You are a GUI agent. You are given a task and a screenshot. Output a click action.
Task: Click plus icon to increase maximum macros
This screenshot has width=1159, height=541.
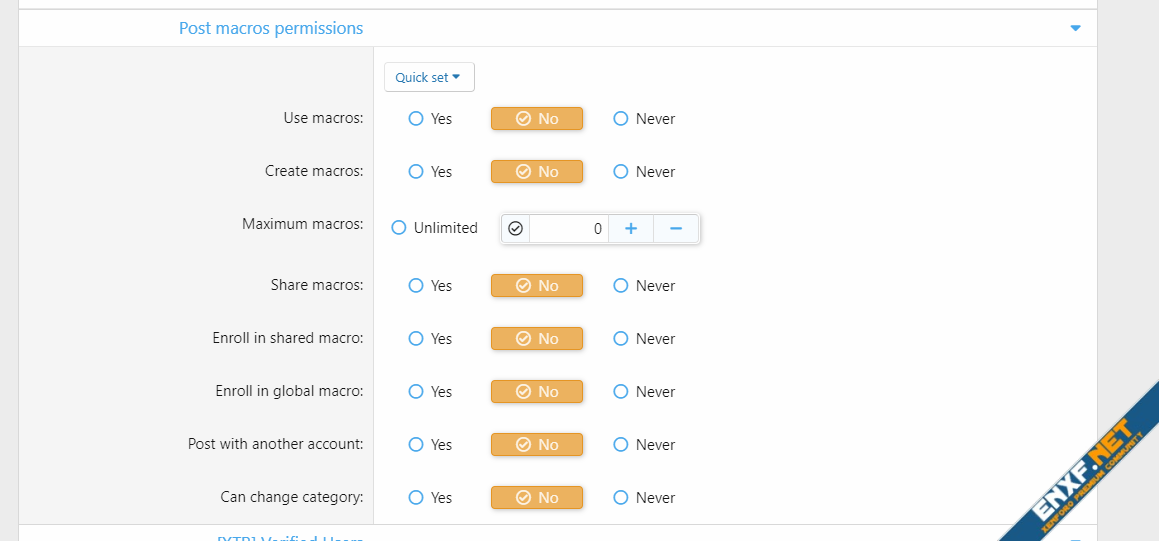click(631, 228)
